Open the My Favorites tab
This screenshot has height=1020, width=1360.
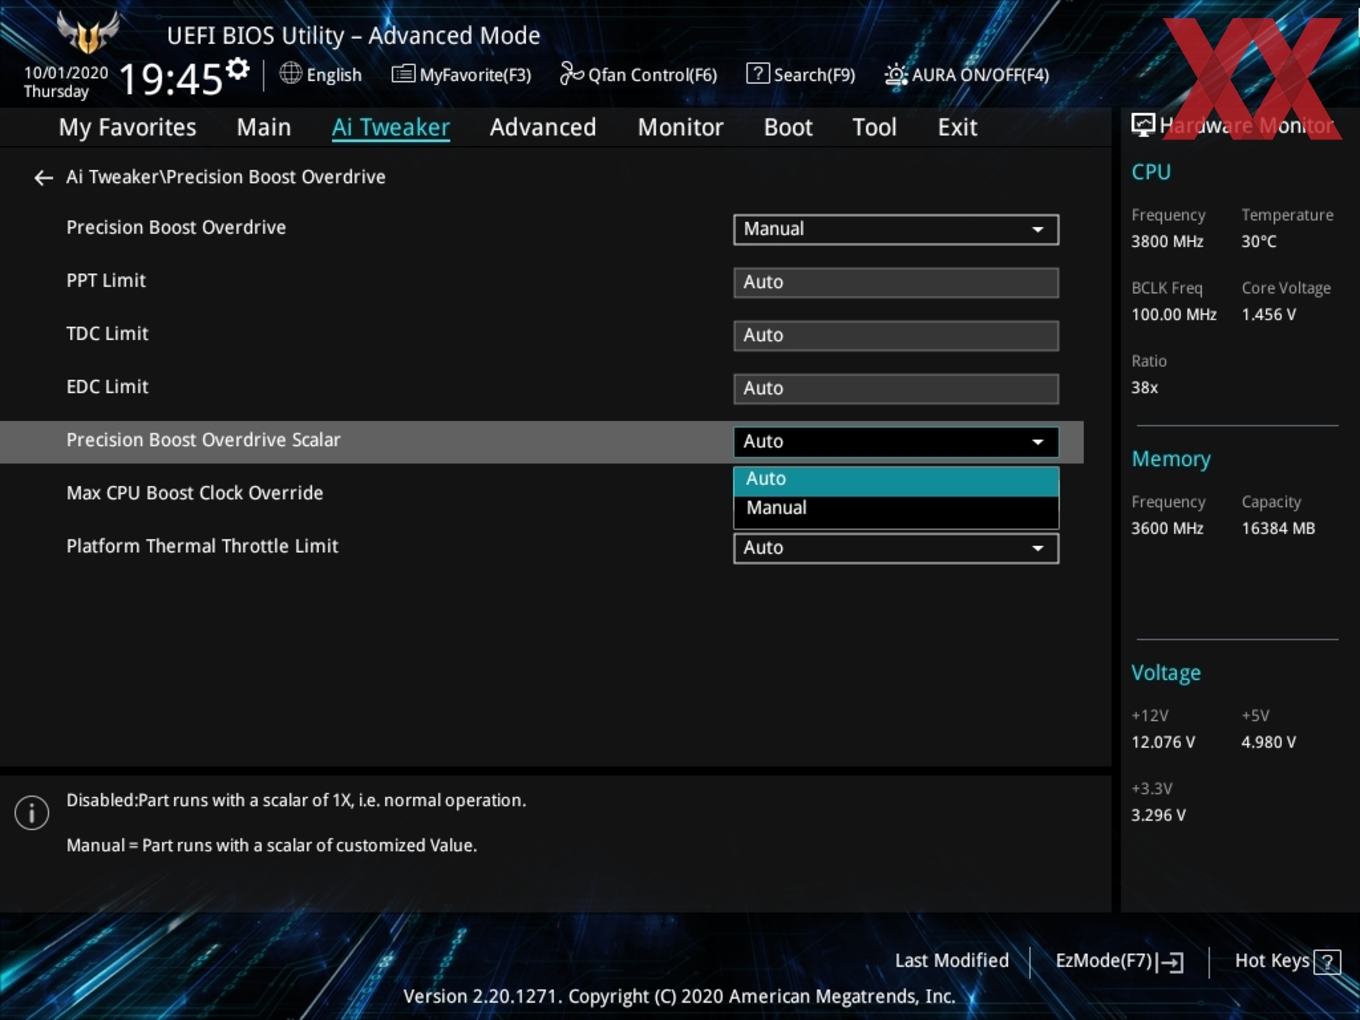127,127
